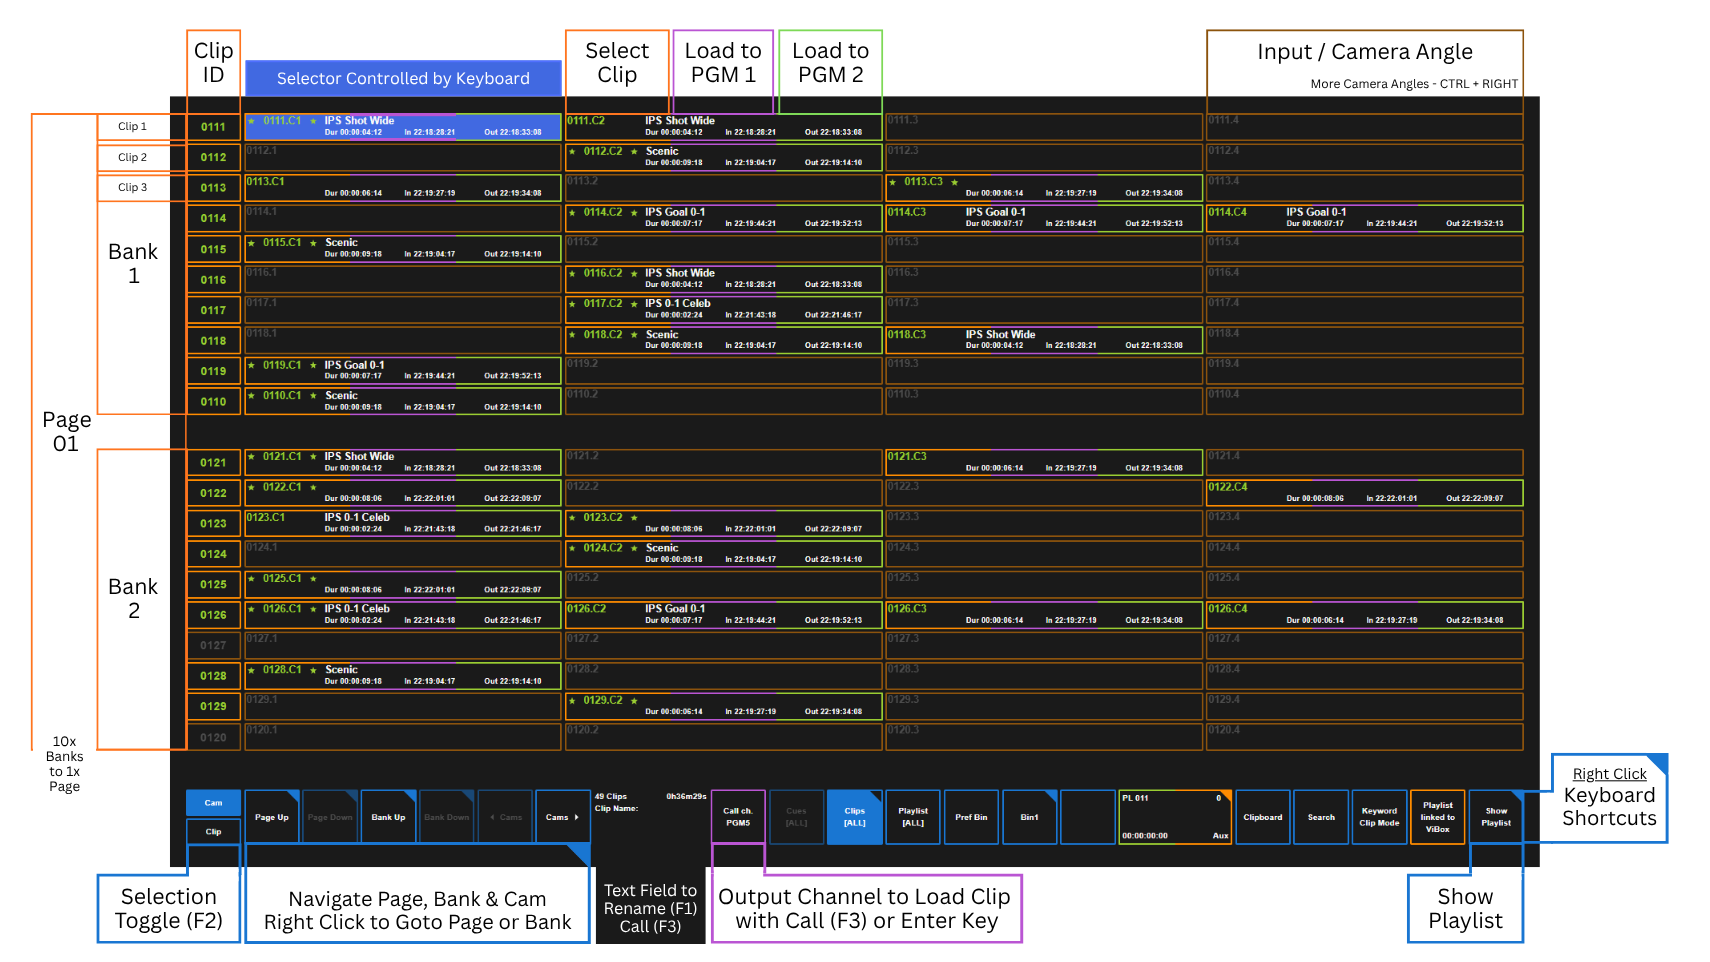The height and width of the screenshot is (962, 1710).
Task: Select clip ID 0121
Action: pos(213,462)
